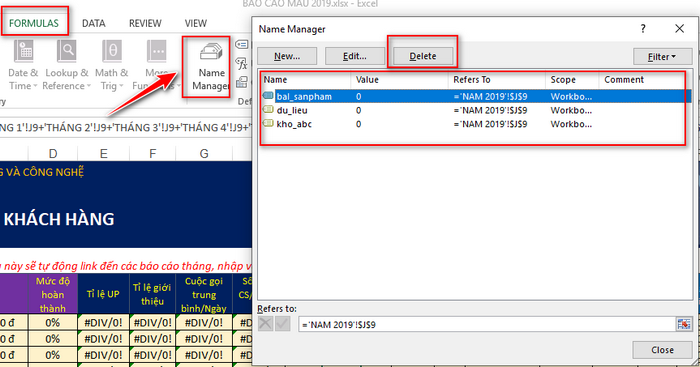The height and width of the screenshot is (367, 700).
Task: Sort by the Refers To column header
Action: pos(497,80)
